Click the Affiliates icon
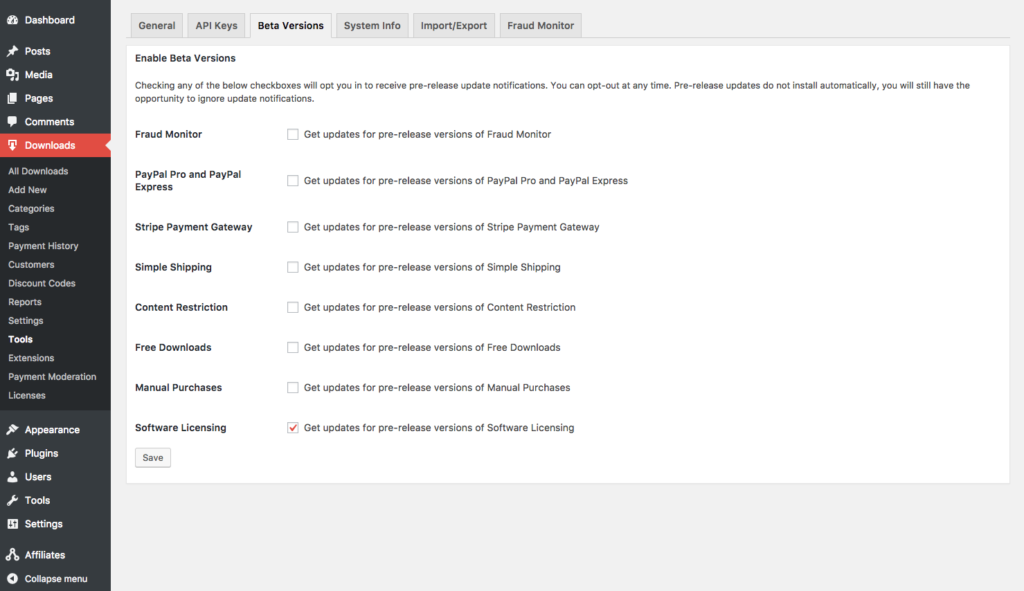The image size is (1024, 591). (x=15, y=554)
